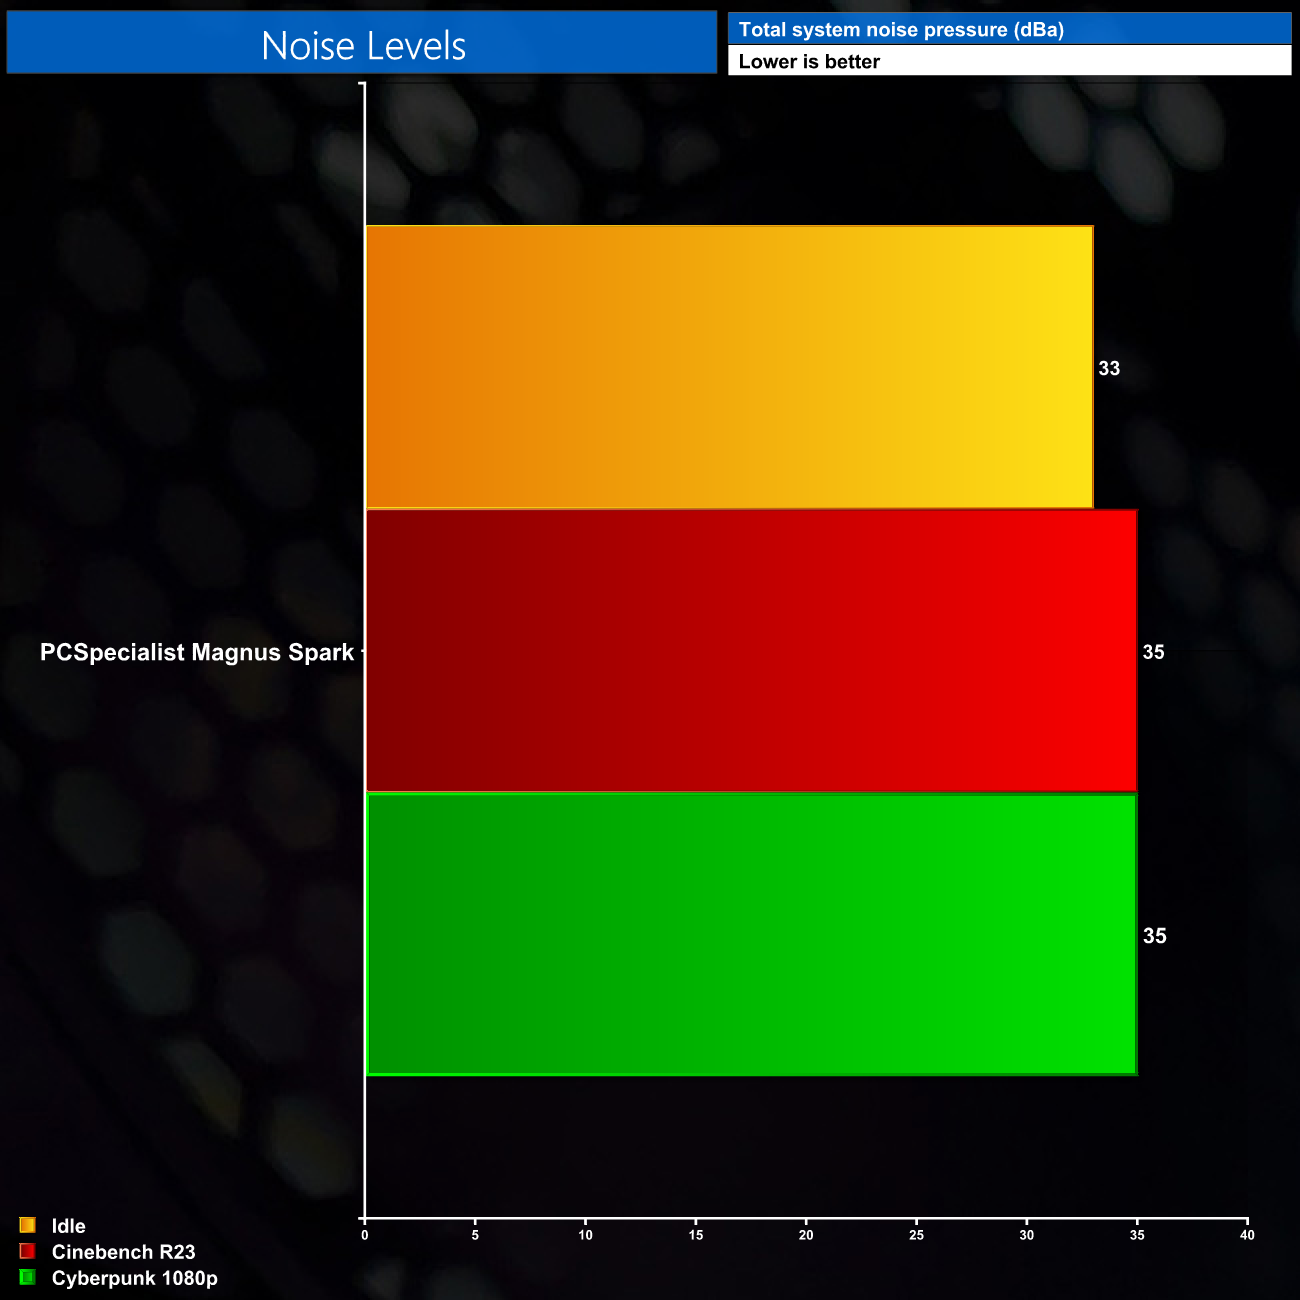Select the red Cinebench R23 bar

(751, 651)
